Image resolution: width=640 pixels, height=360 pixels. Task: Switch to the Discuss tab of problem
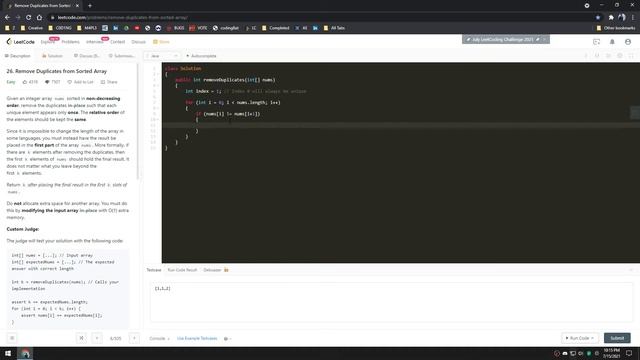click(86, 56)
